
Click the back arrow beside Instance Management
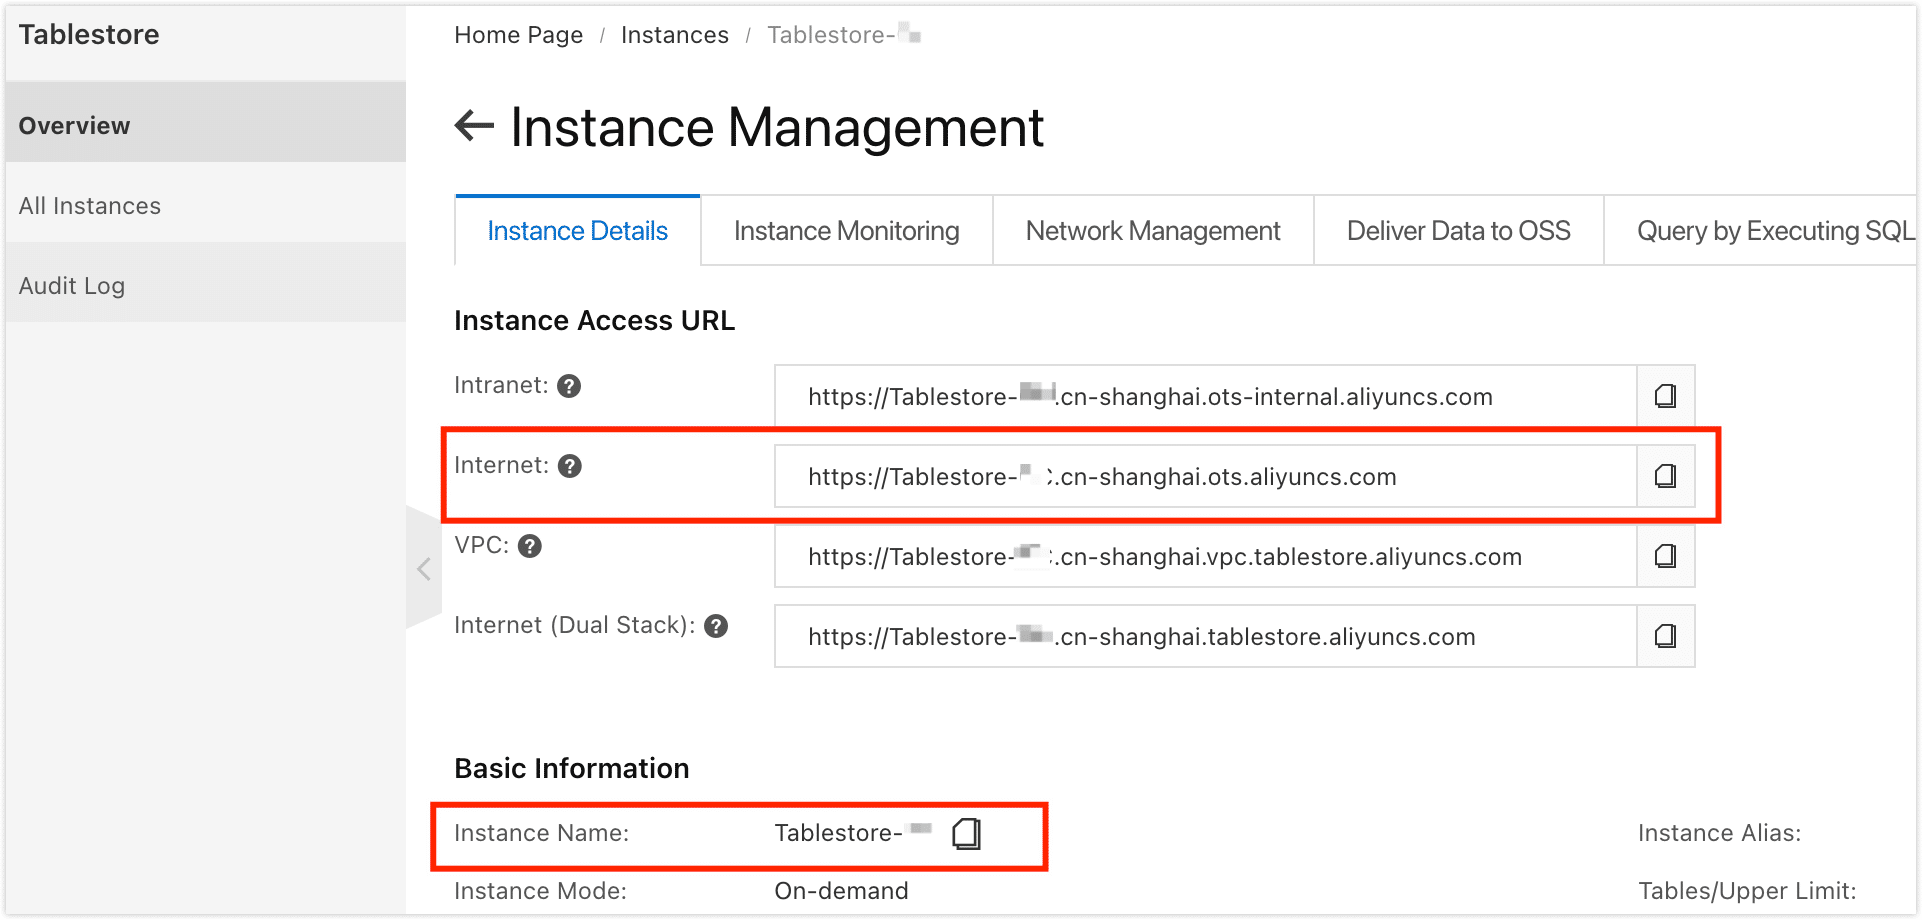coord(472,126)
